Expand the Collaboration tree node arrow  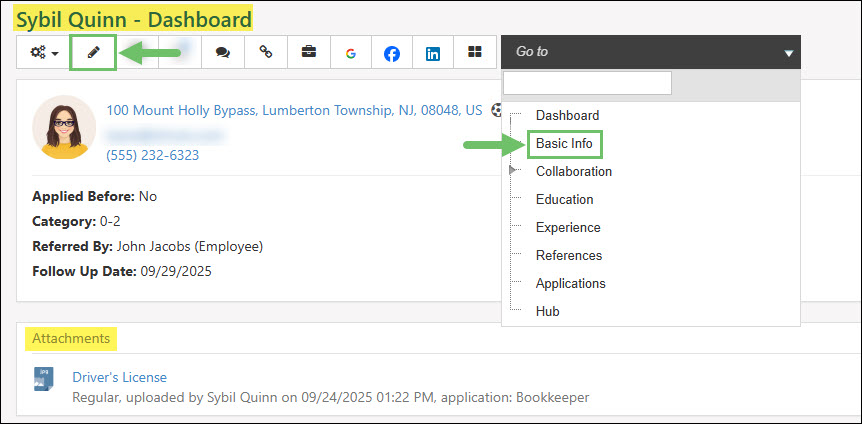coord(513,170)
